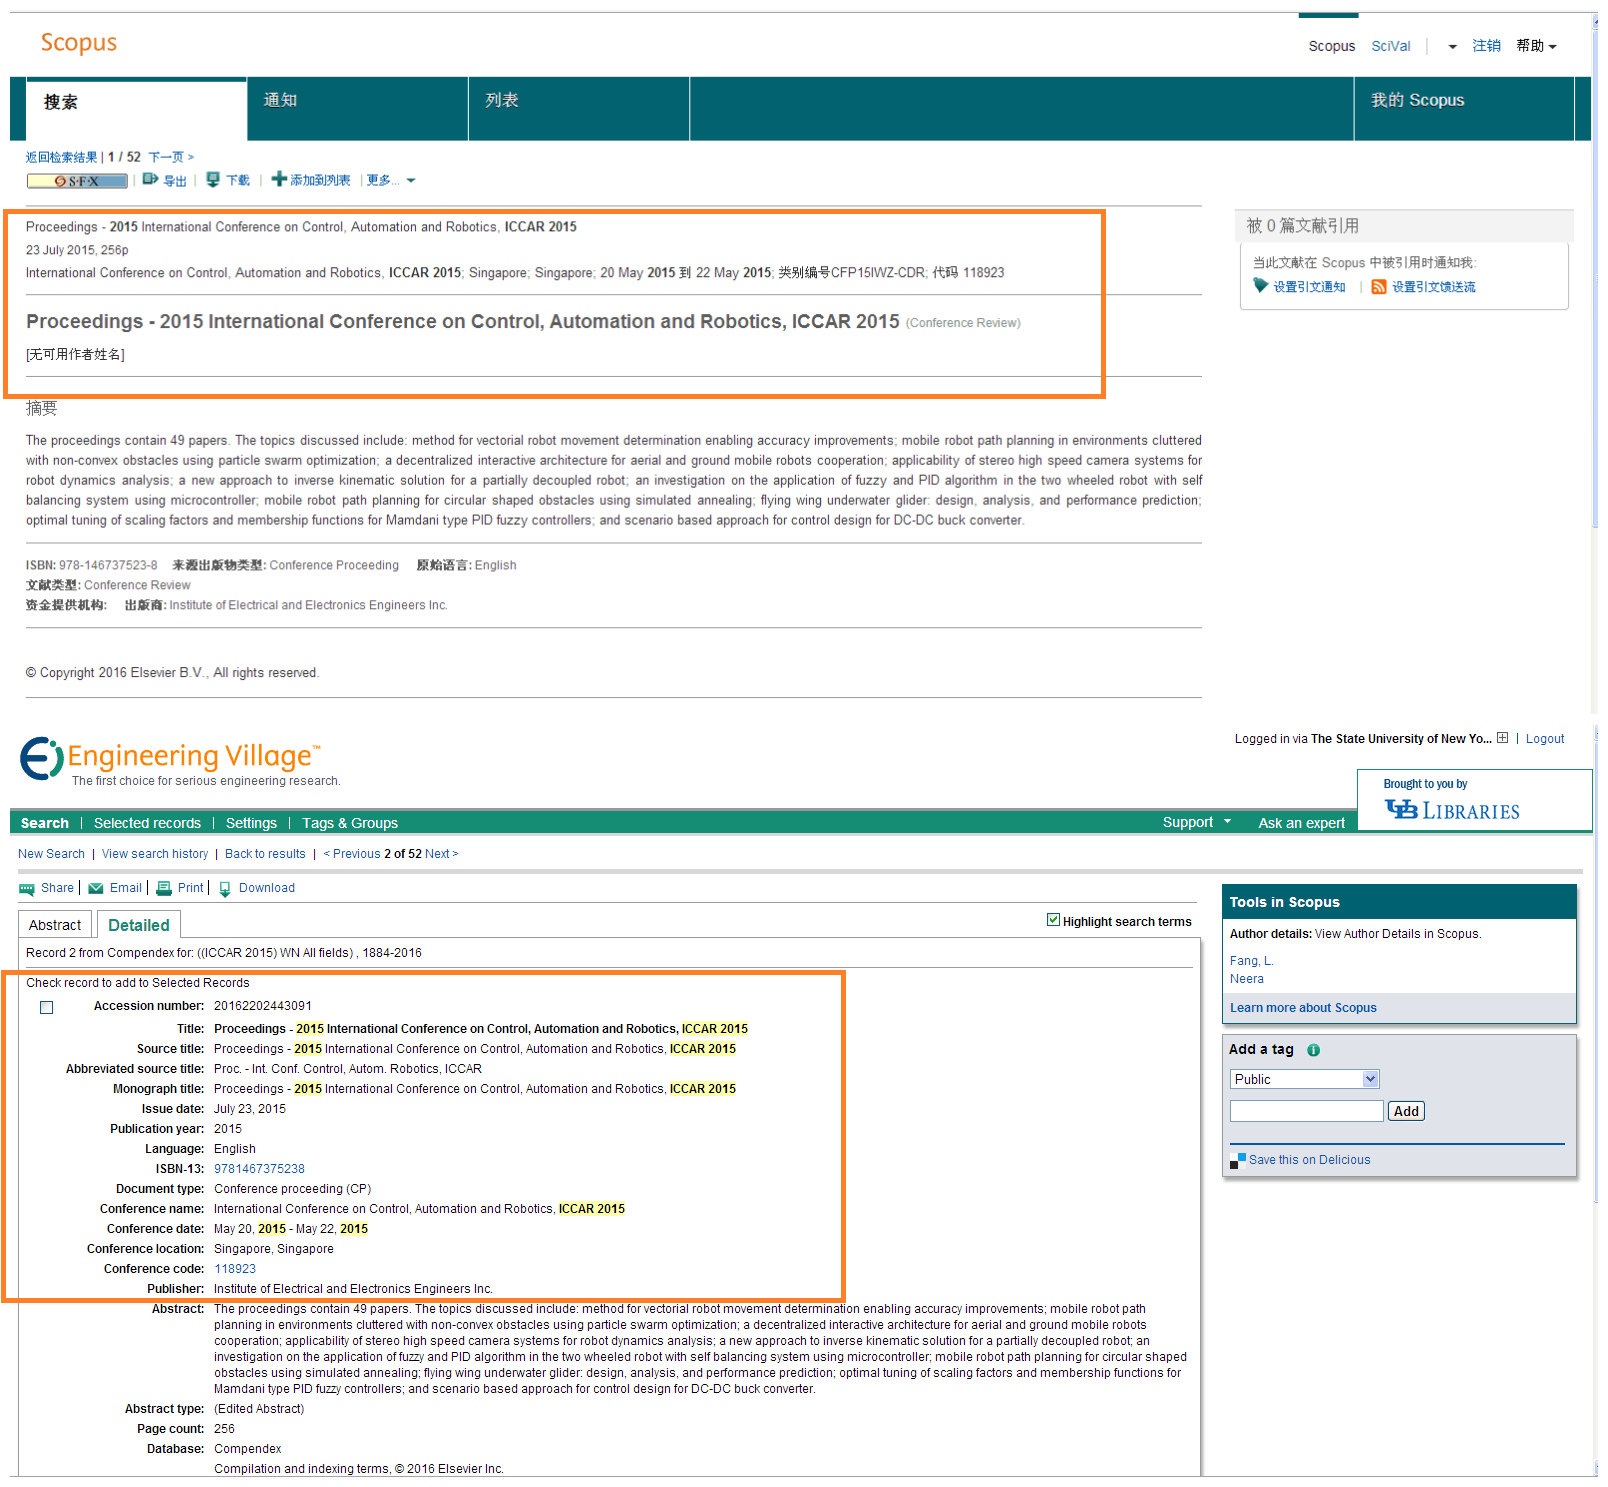Open the Public tag visibility dropdown
The image size is (1608, 1487).
point(1305,1079)
